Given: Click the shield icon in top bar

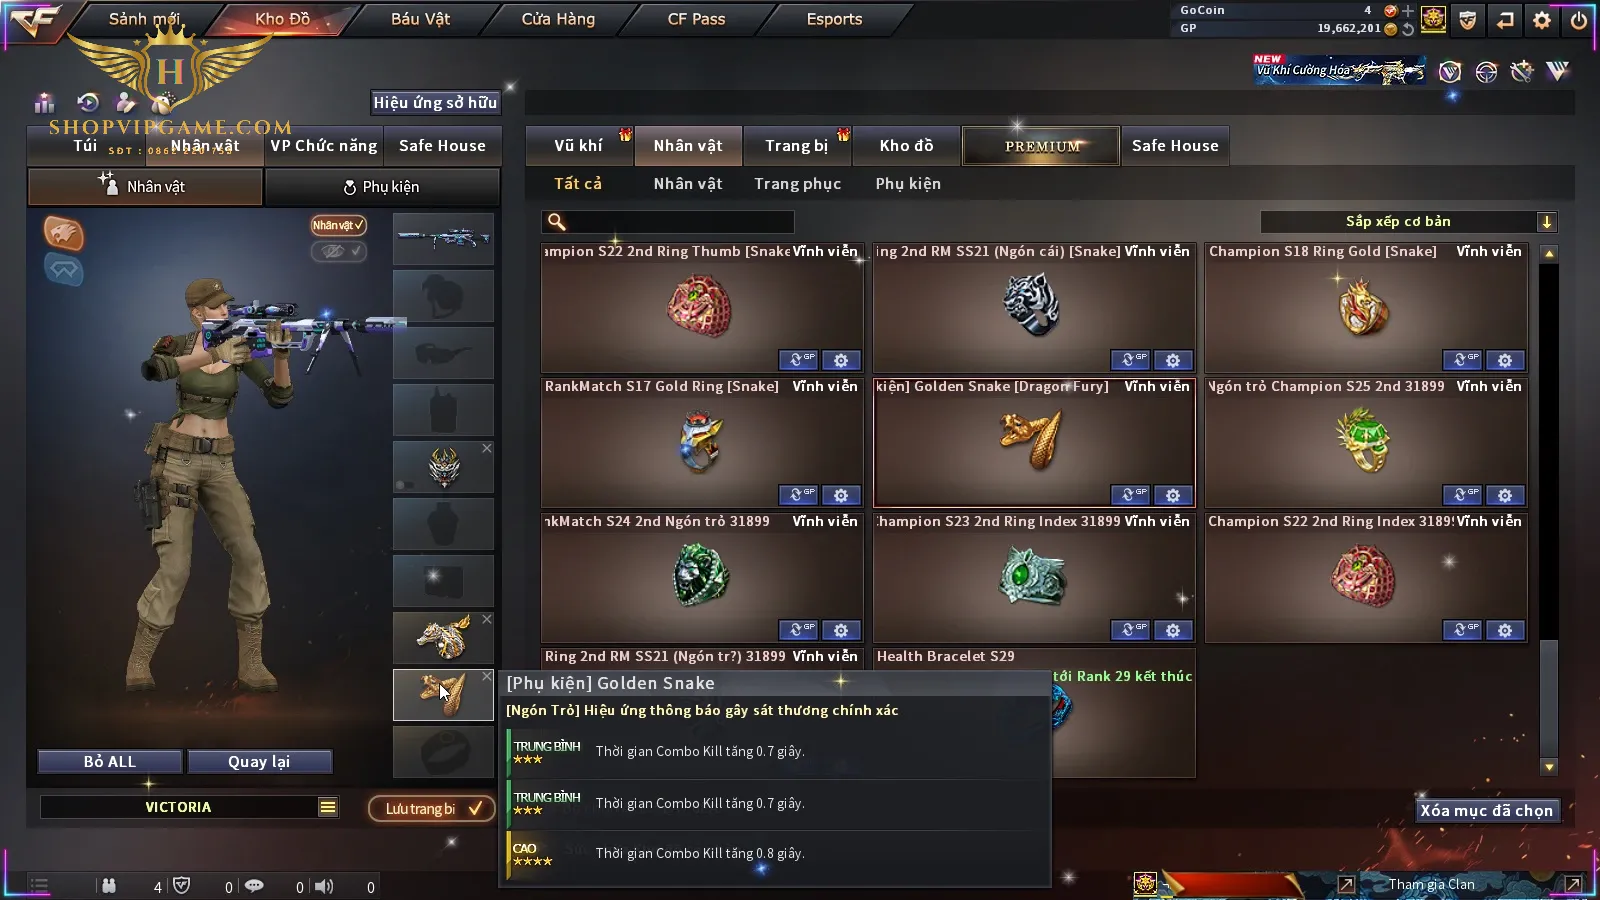Looking at the screenshot, I should pos(1468,19).
